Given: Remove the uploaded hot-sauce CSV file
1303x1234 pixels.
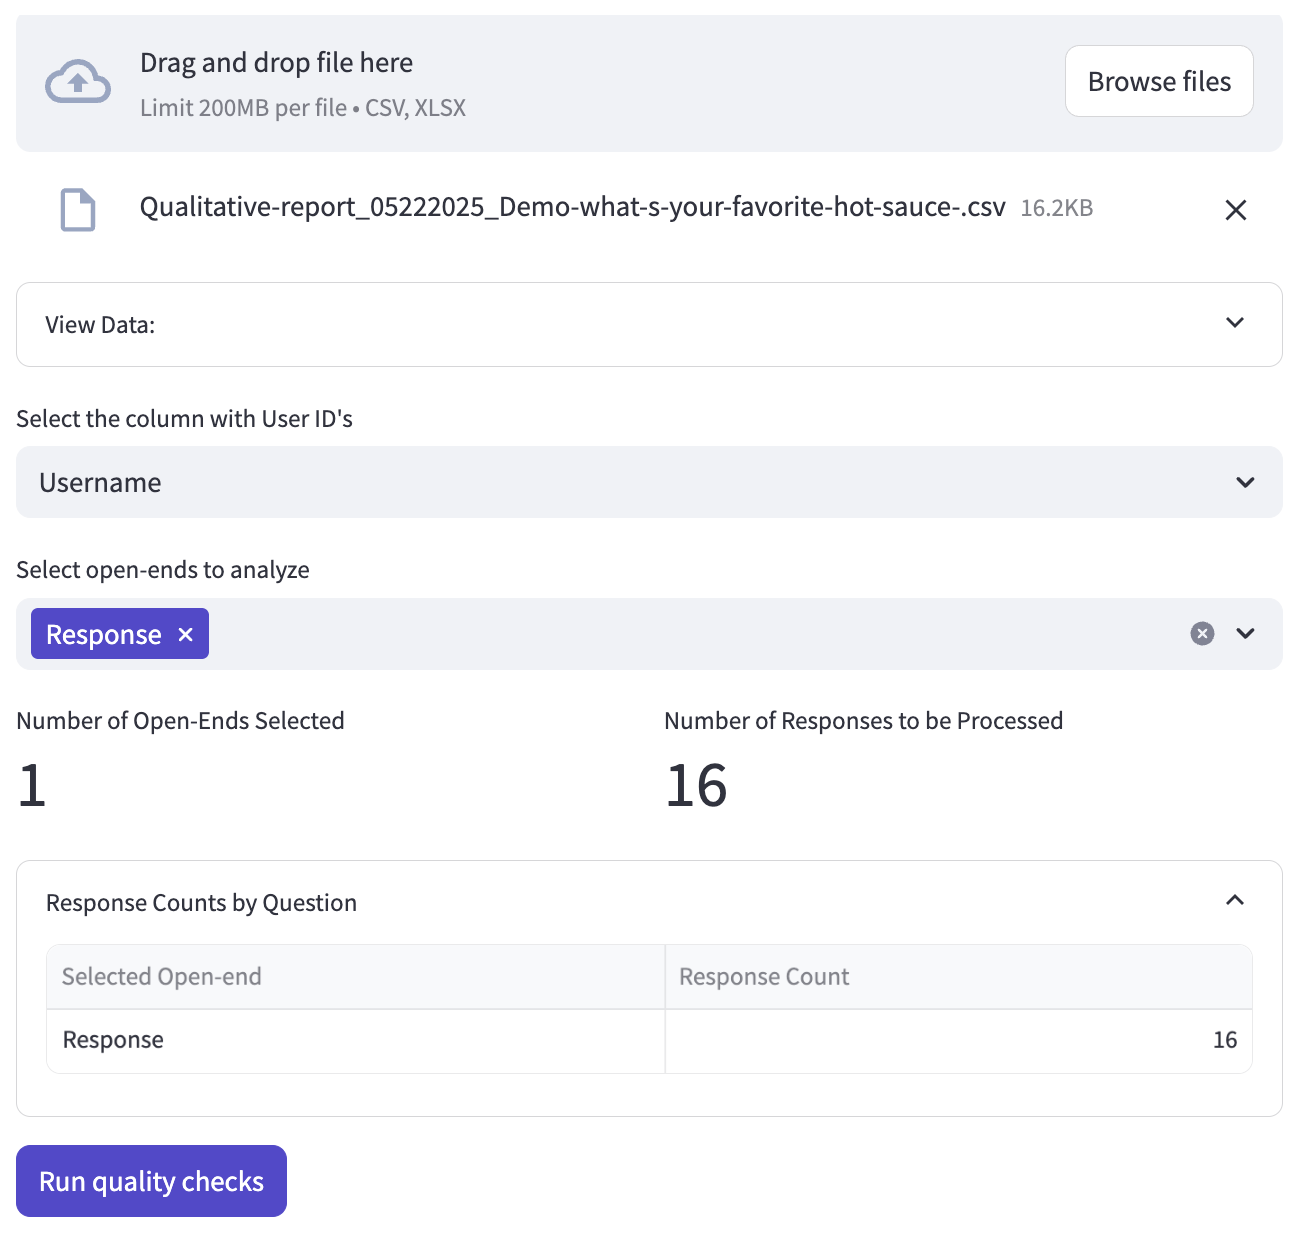Looking at the screenshot, I should point(1236,210).
